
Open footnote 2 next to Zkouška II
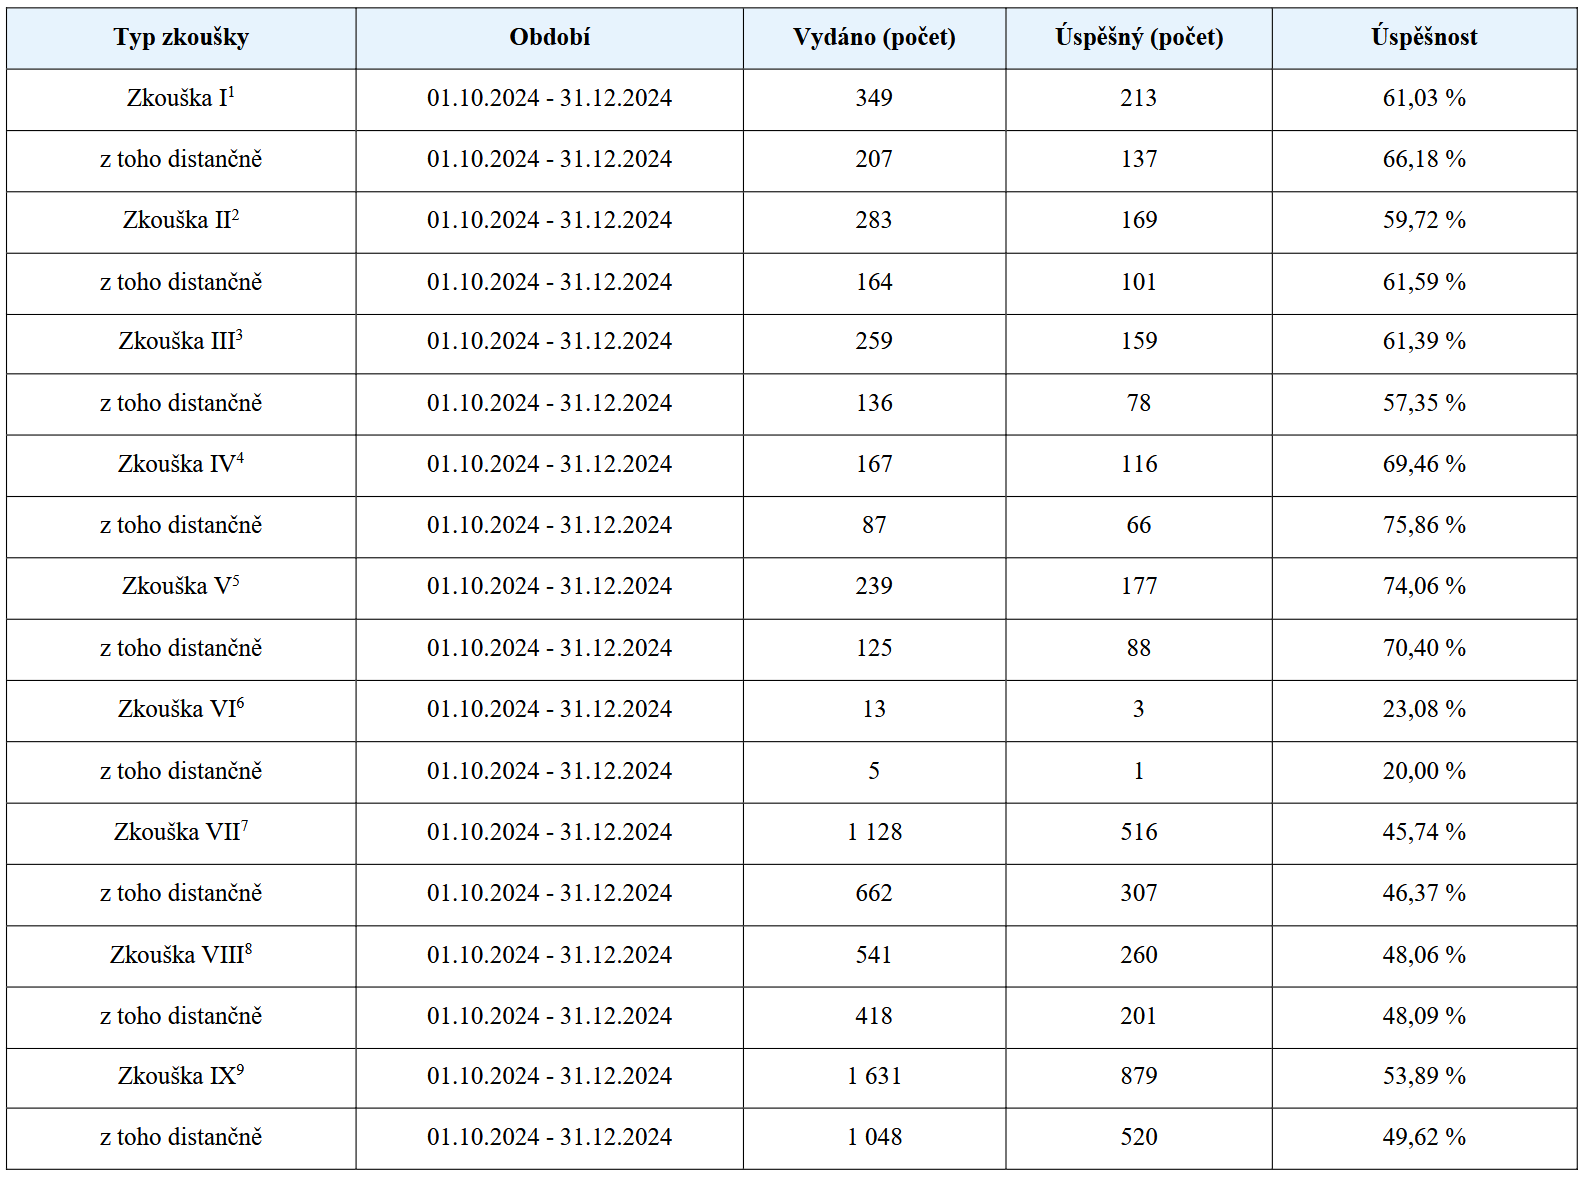coord(236,213)
